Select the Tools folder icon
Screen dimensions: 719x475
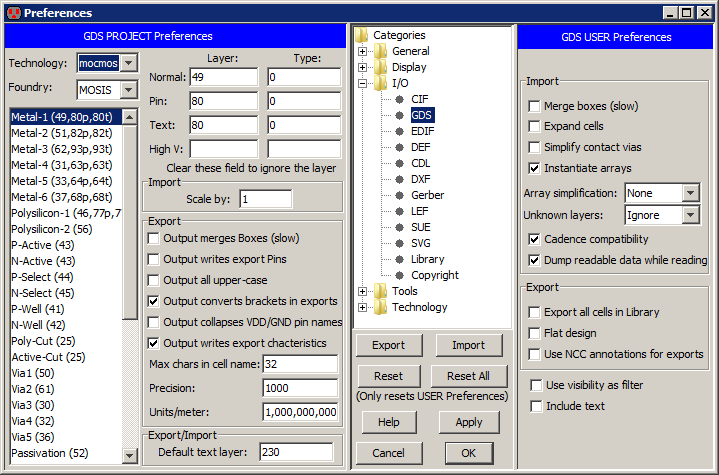point(381,291)
